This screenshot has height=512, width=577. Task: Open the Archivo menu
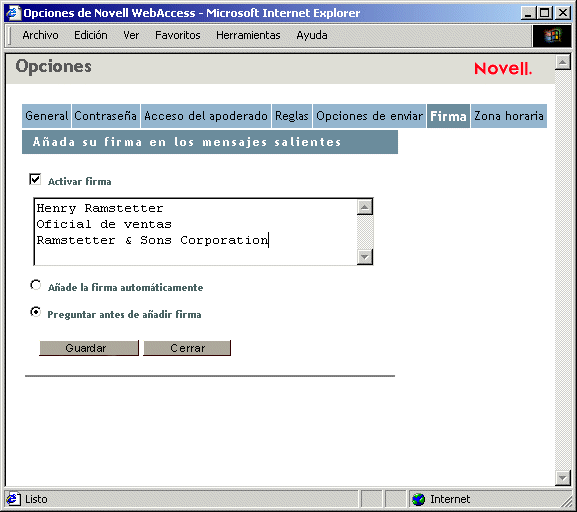click(40, 35)
